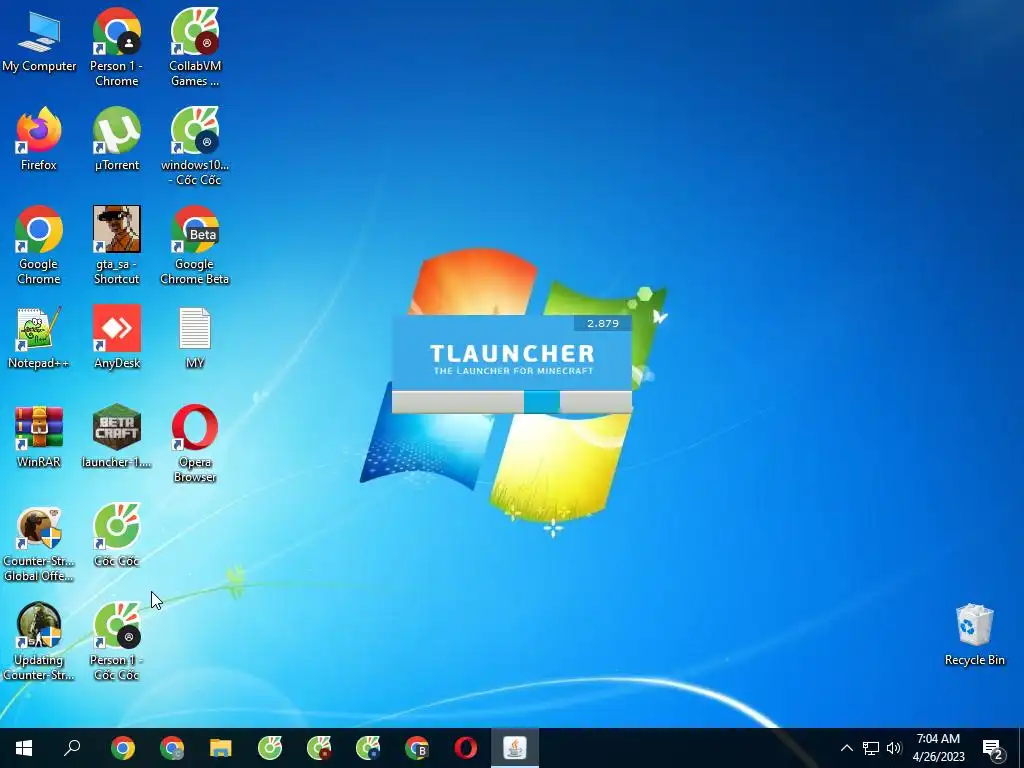Open the volume control in system tray
Screen dimensions: 1024x768
pos(894,748)
